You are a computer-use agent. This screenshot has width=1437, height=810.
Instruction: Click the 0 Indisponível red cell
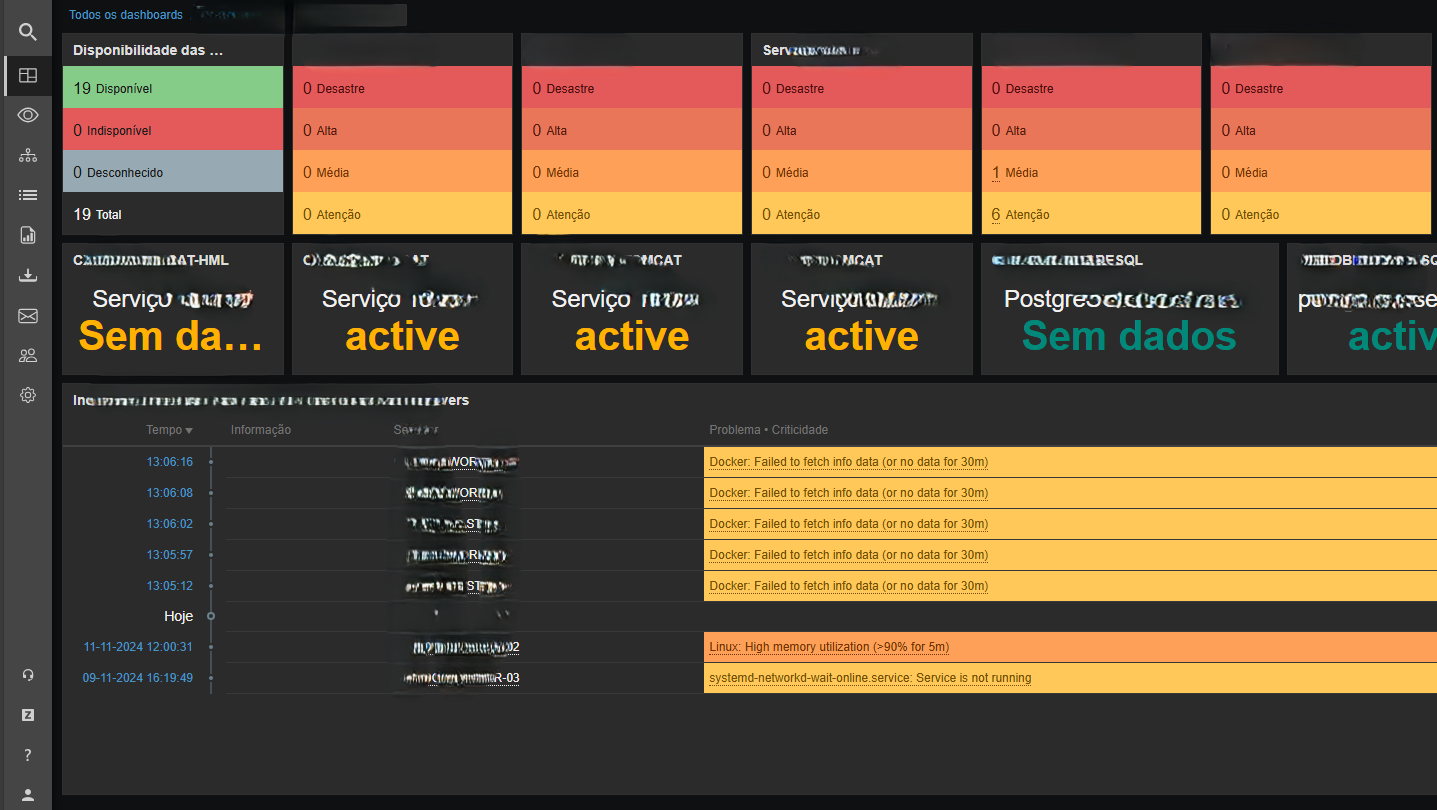click(x=173, y=130)
